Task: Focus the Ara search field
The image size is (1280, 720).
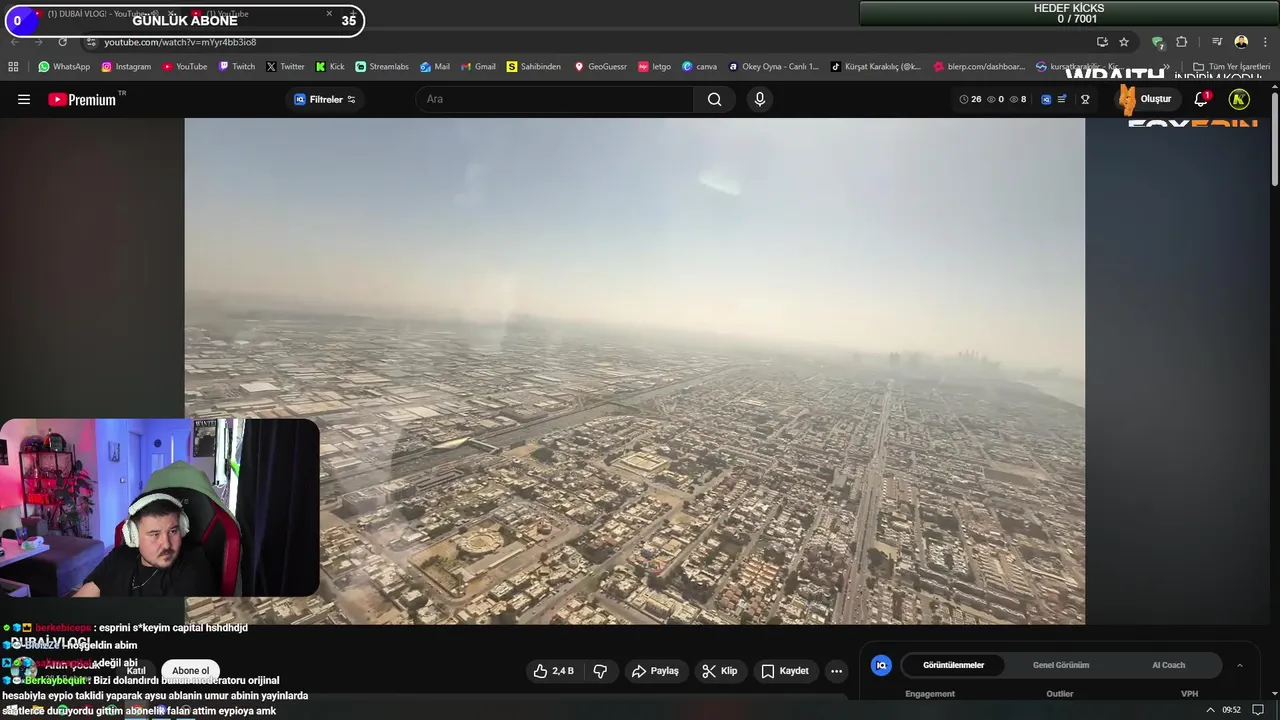Action: [555, 99]
